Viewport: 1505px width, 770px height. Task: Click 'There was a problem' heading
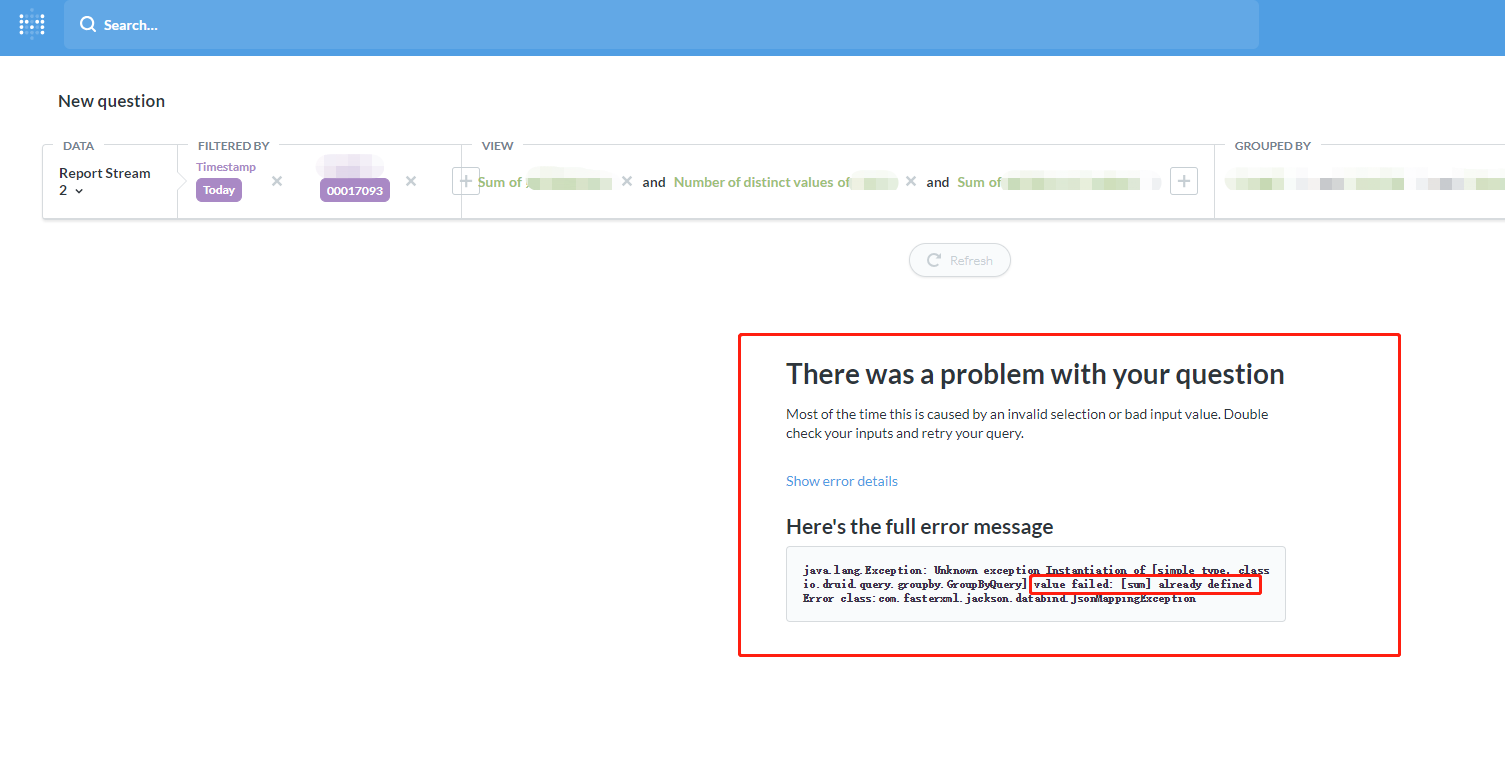(x=1035, y=374)
